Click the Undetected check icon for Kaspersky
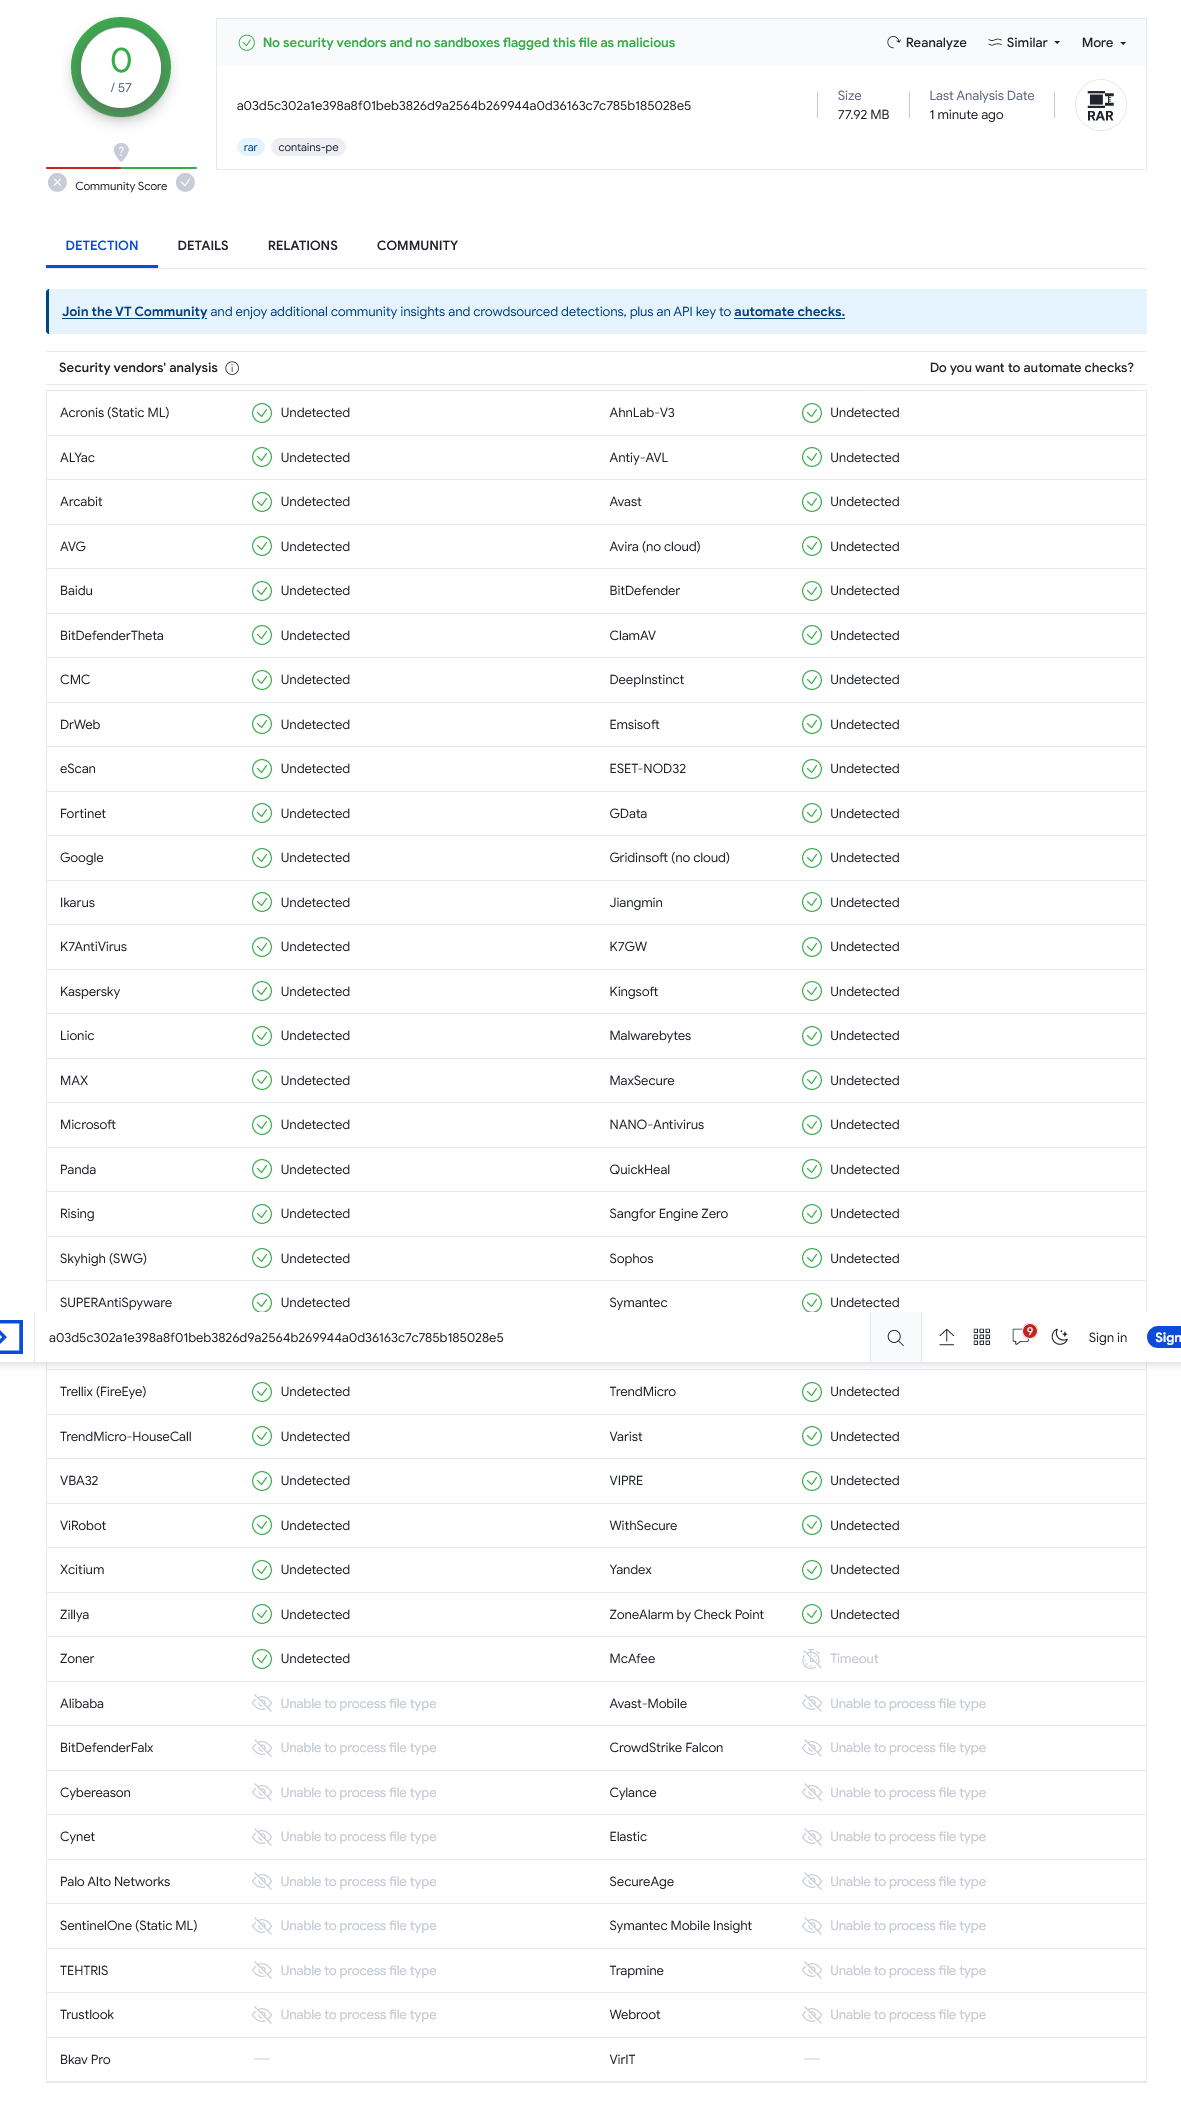The width and height of the screenshot is (1181, 2115). [262, 992]
